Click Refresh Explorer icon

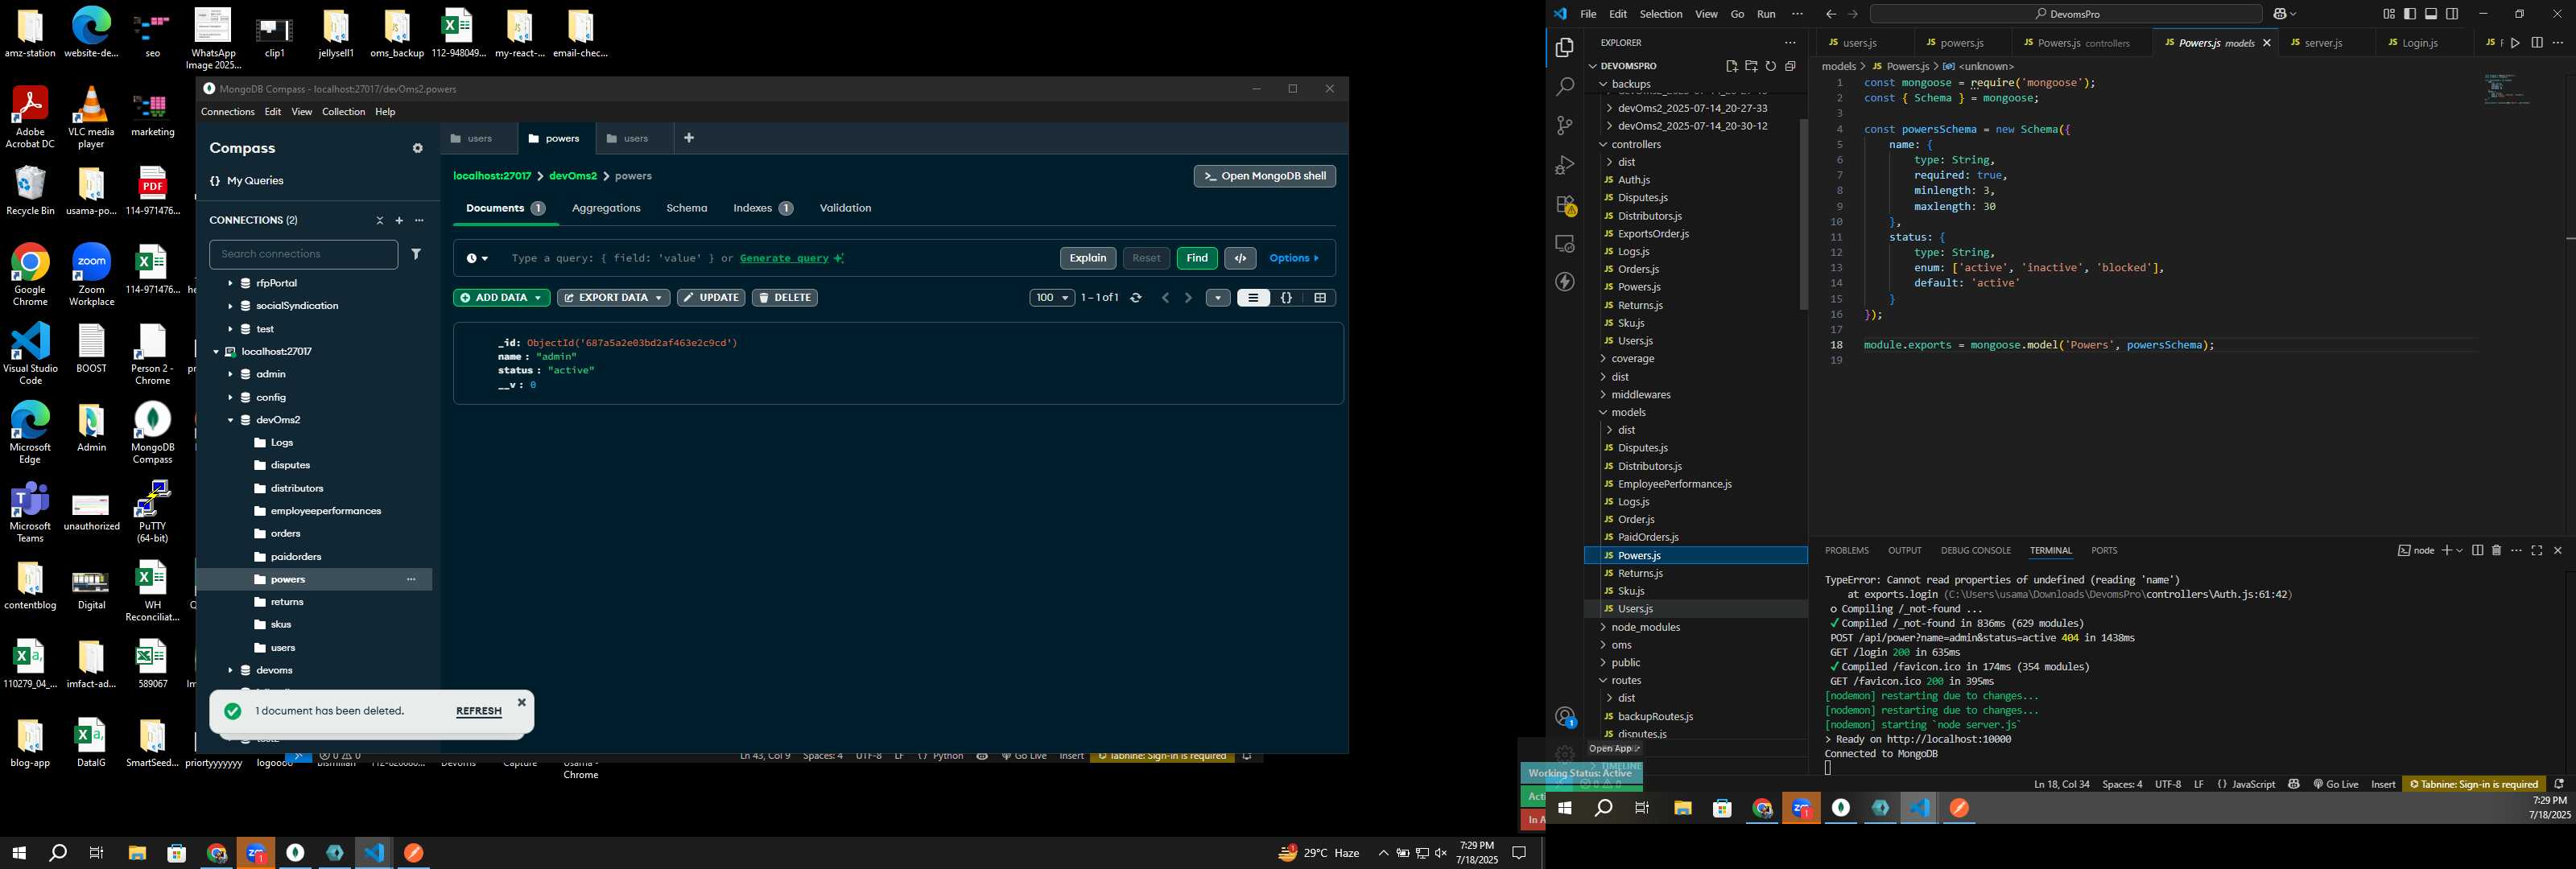[x=1771, y=66]
